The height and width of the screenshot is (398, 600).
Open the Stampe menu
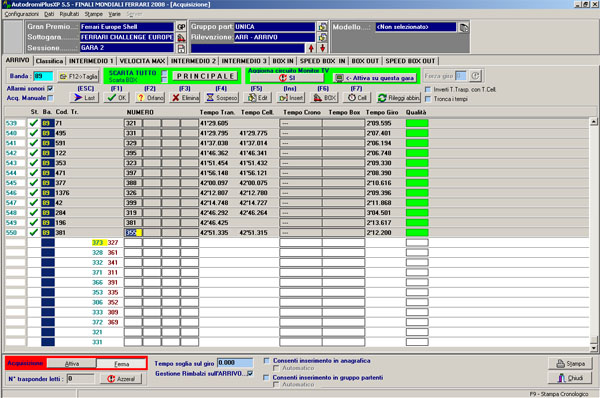click(x=94, y=14)
